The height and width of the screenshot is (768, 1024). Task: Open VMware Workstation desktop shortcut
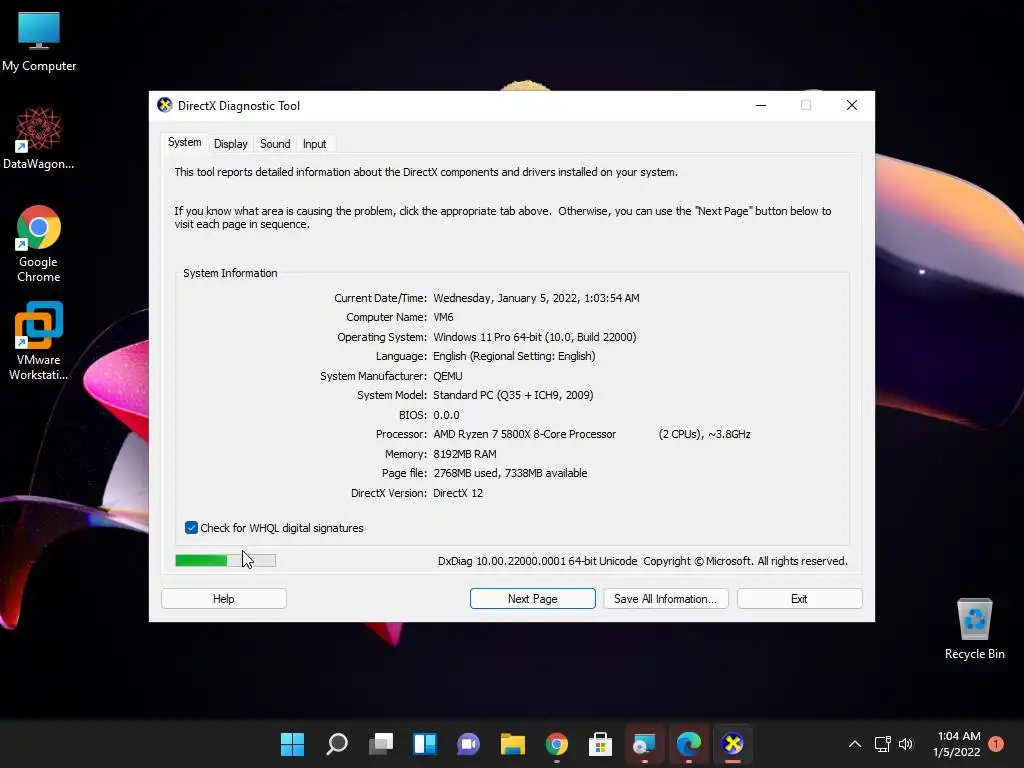[39, 340]
